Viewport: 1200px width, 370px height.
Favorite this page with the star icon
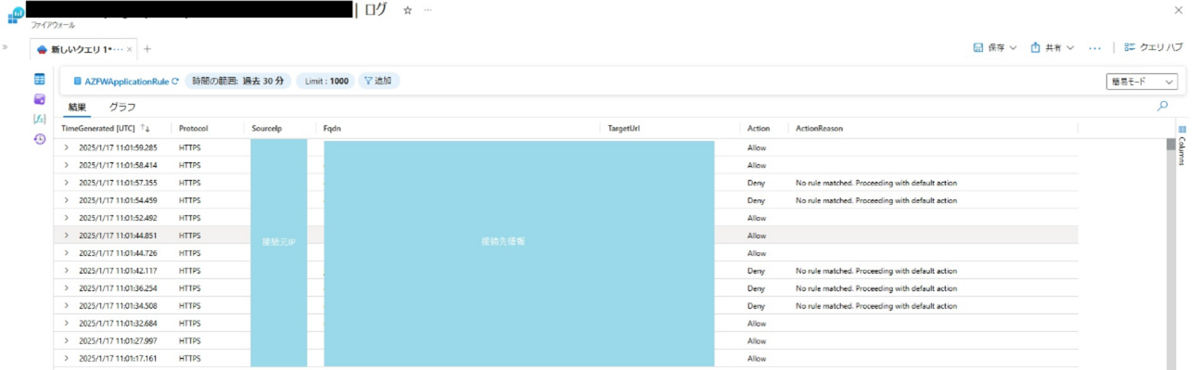407,9
